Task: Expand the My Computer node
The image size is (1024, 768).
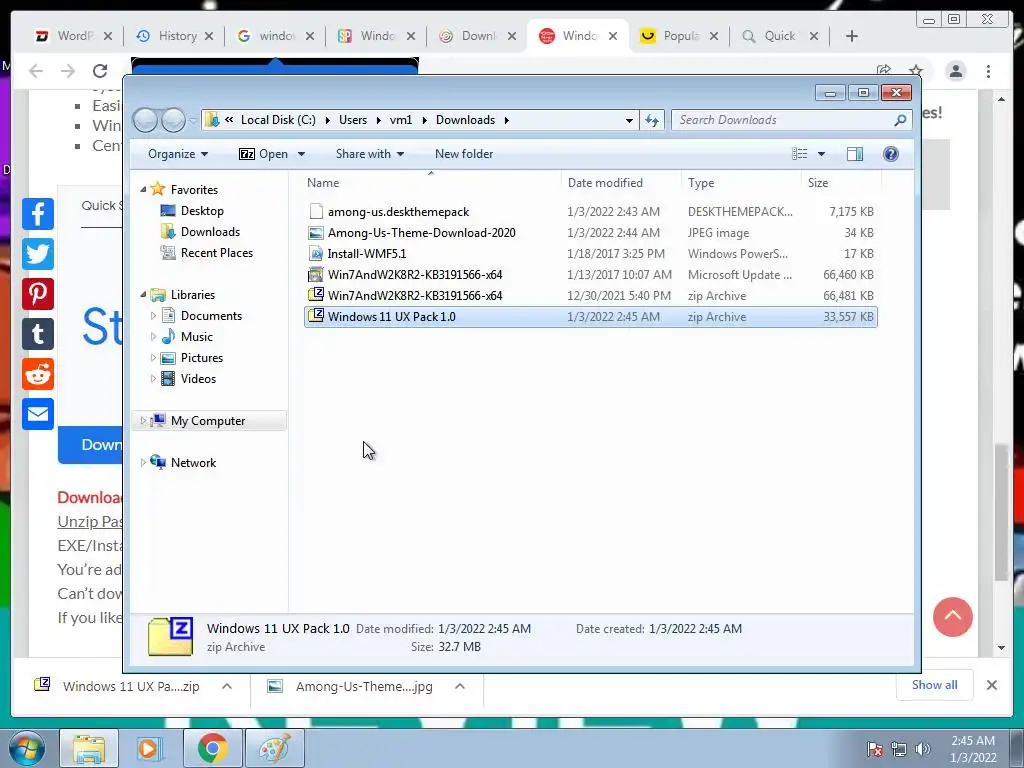Action: click(143, 421)
